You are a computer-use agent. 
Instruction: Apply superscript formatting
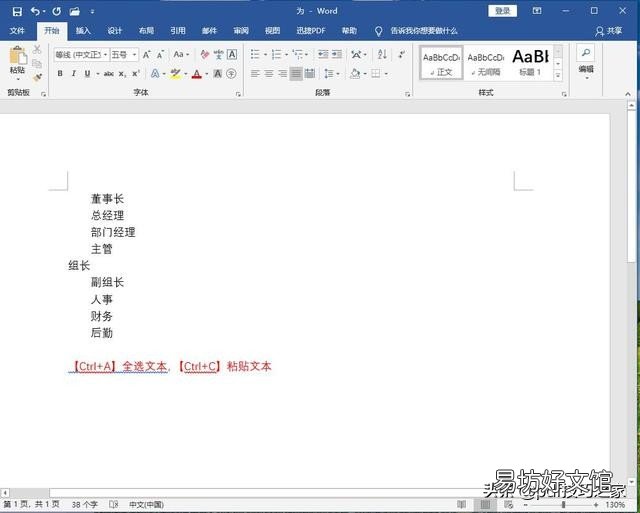[x=136, y=74]
